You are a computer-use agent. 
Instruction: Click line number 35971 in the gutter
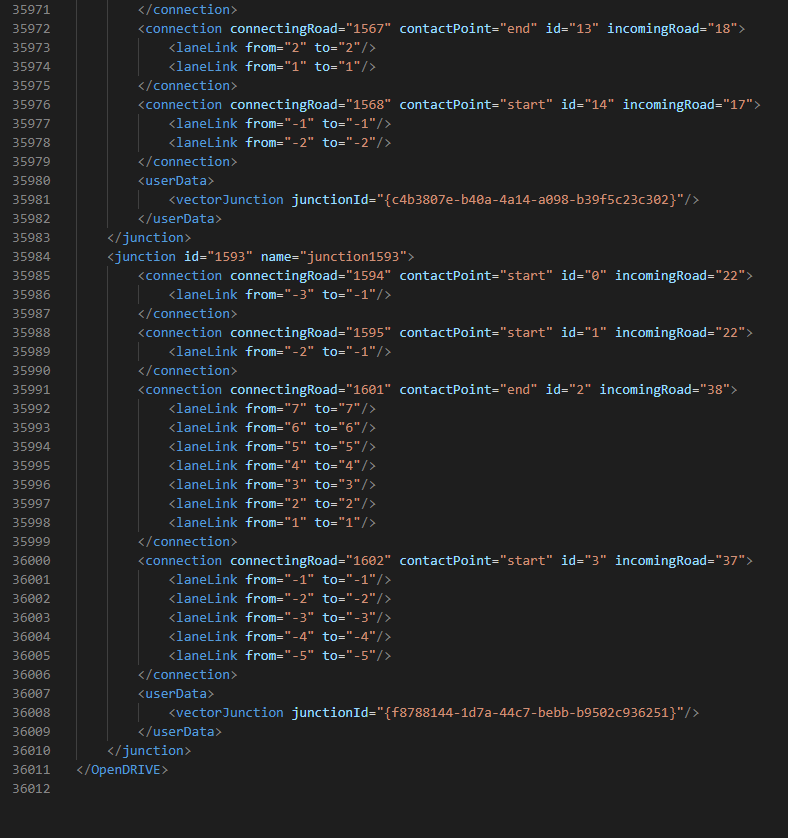pos(32,9)
